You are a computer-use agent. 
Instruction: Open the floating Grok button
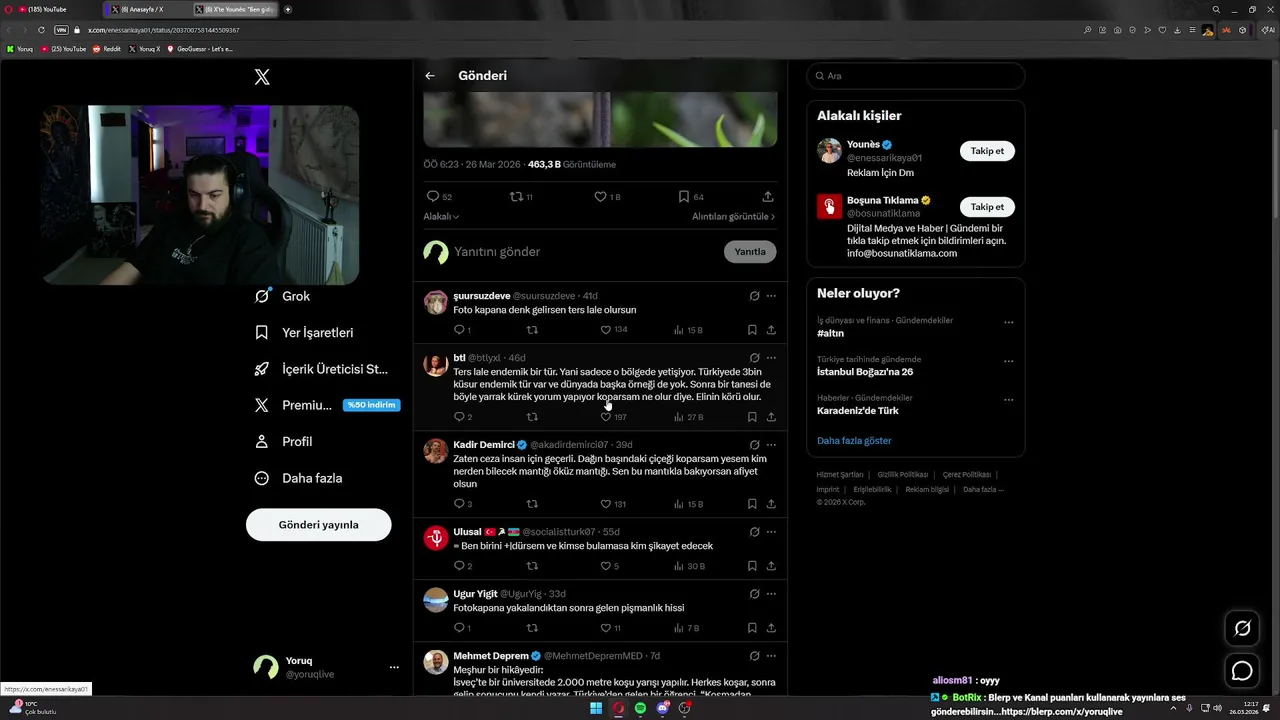(x=1242, y=628)
